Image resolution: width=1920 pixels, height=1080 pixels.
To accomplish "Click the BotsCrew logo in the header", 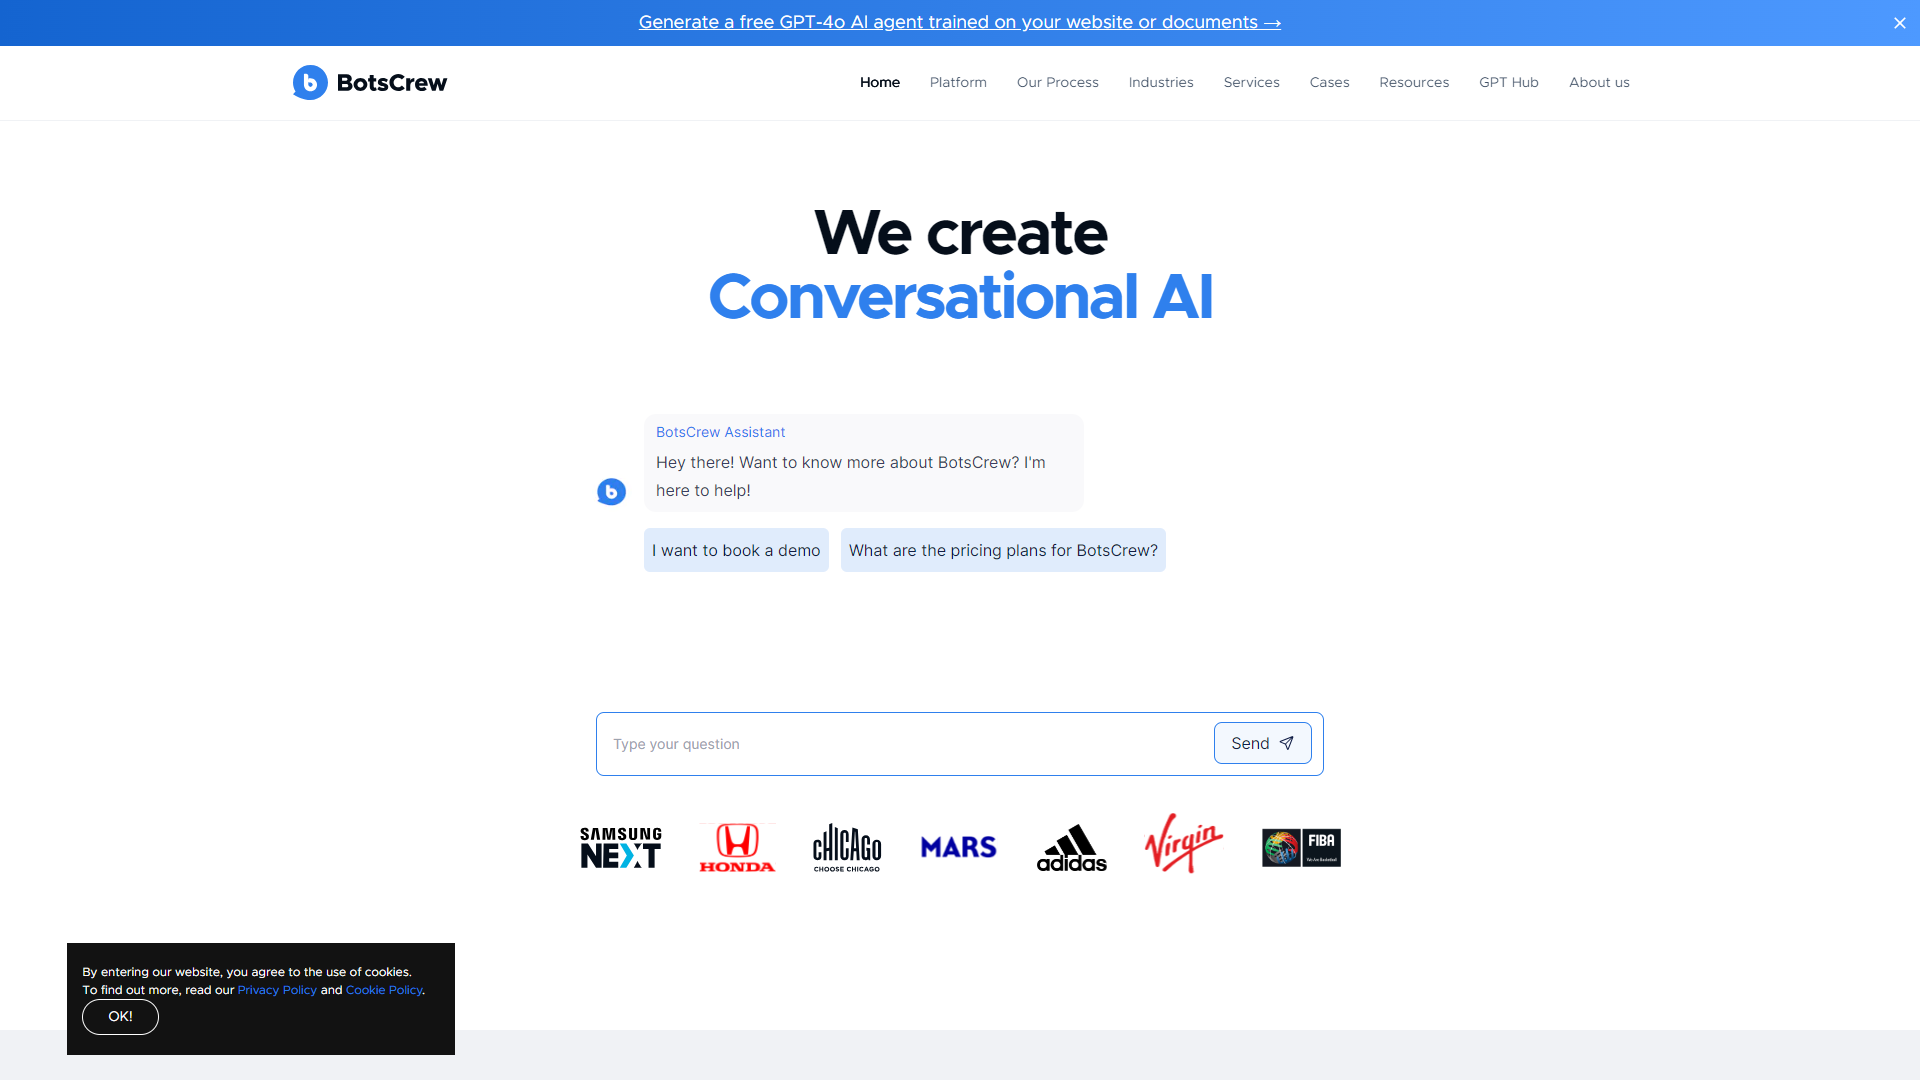I will (x=369, y=82).
